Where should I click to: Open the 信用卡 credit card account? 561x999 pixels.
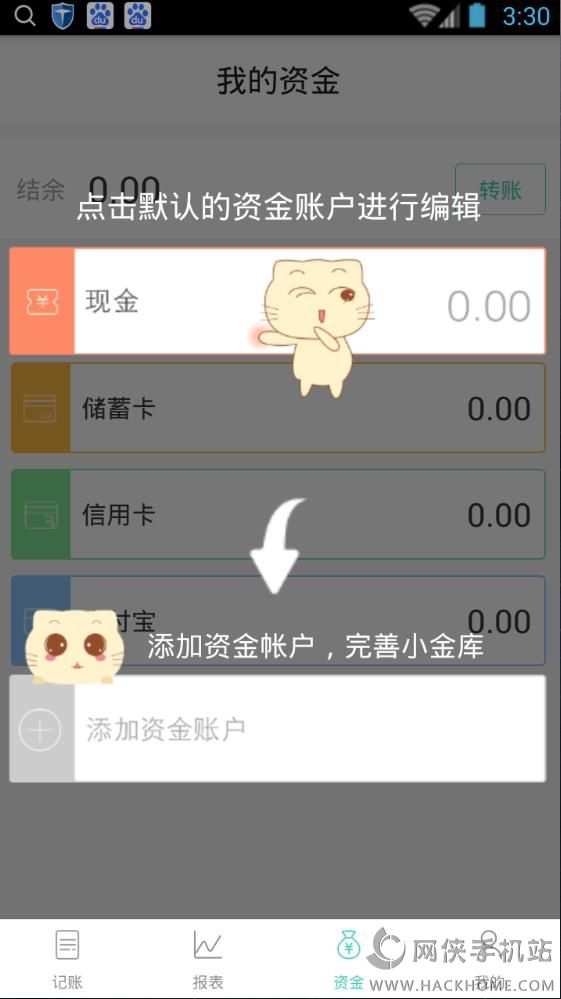[x=278, y=515]
